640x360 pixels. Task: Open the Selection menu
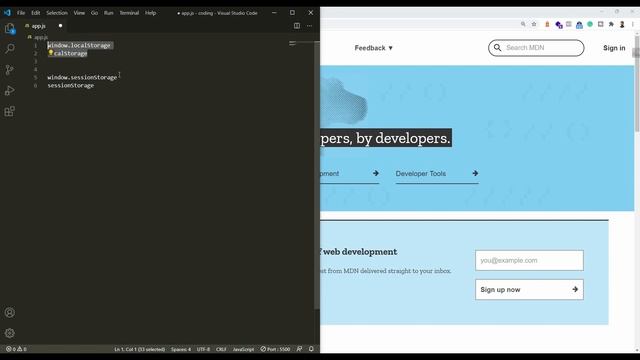[57, 13]
